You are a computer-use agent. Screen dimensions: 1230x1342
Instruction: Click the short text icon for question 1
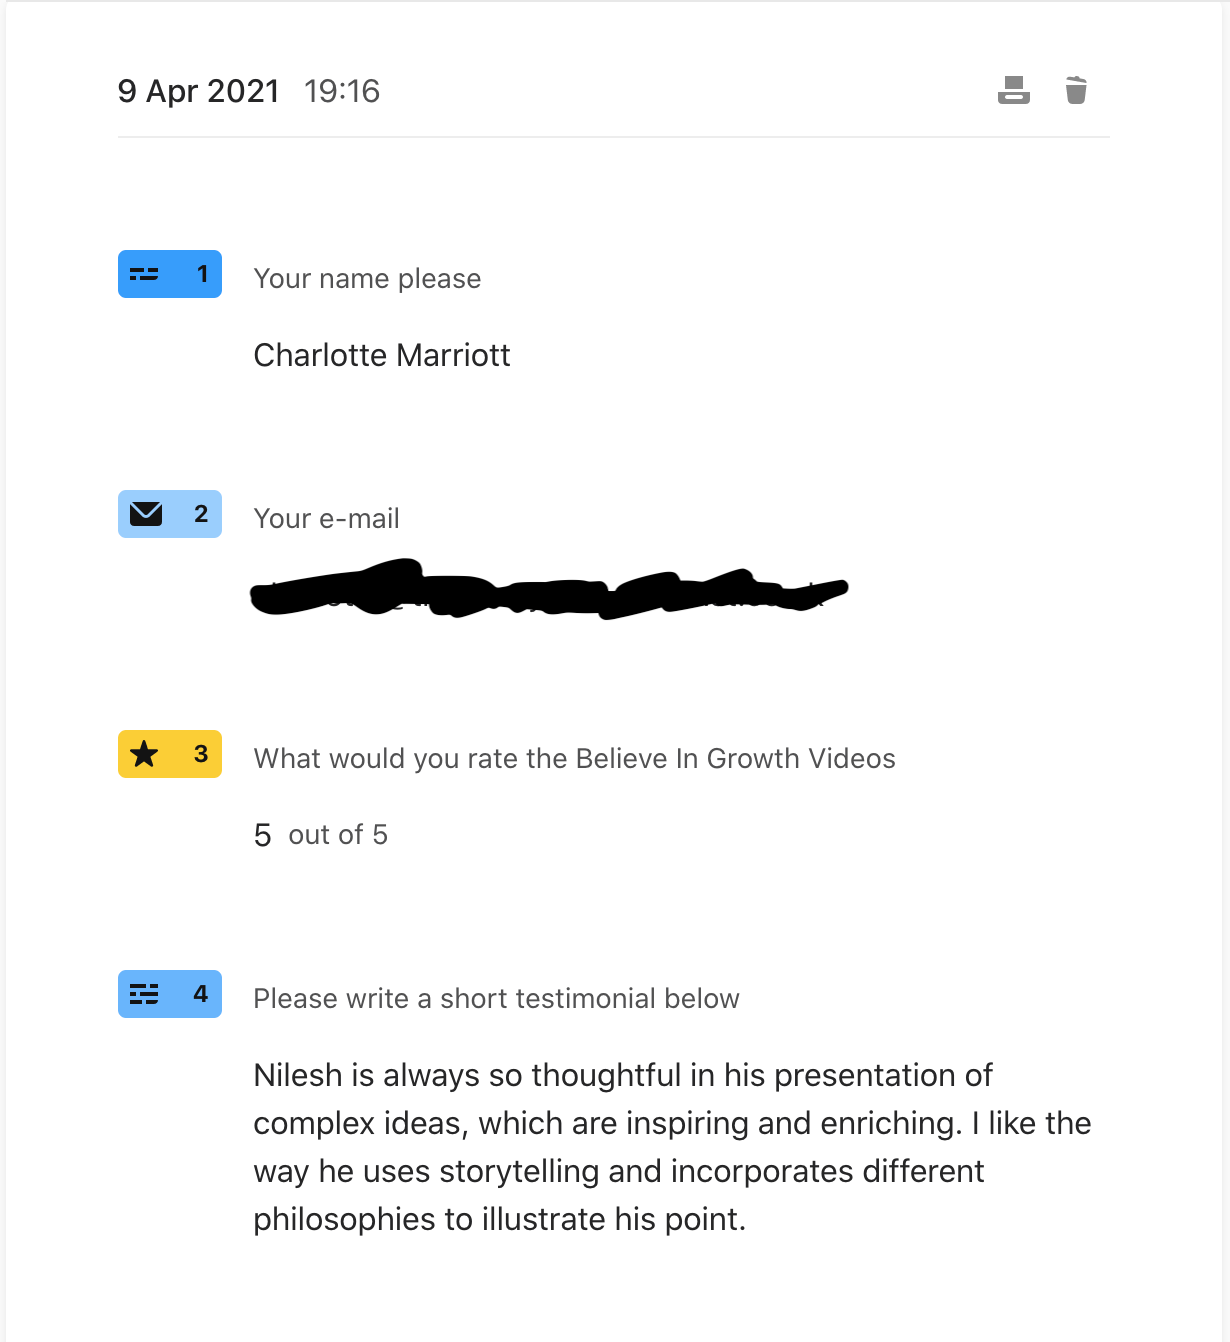point(144,274)
